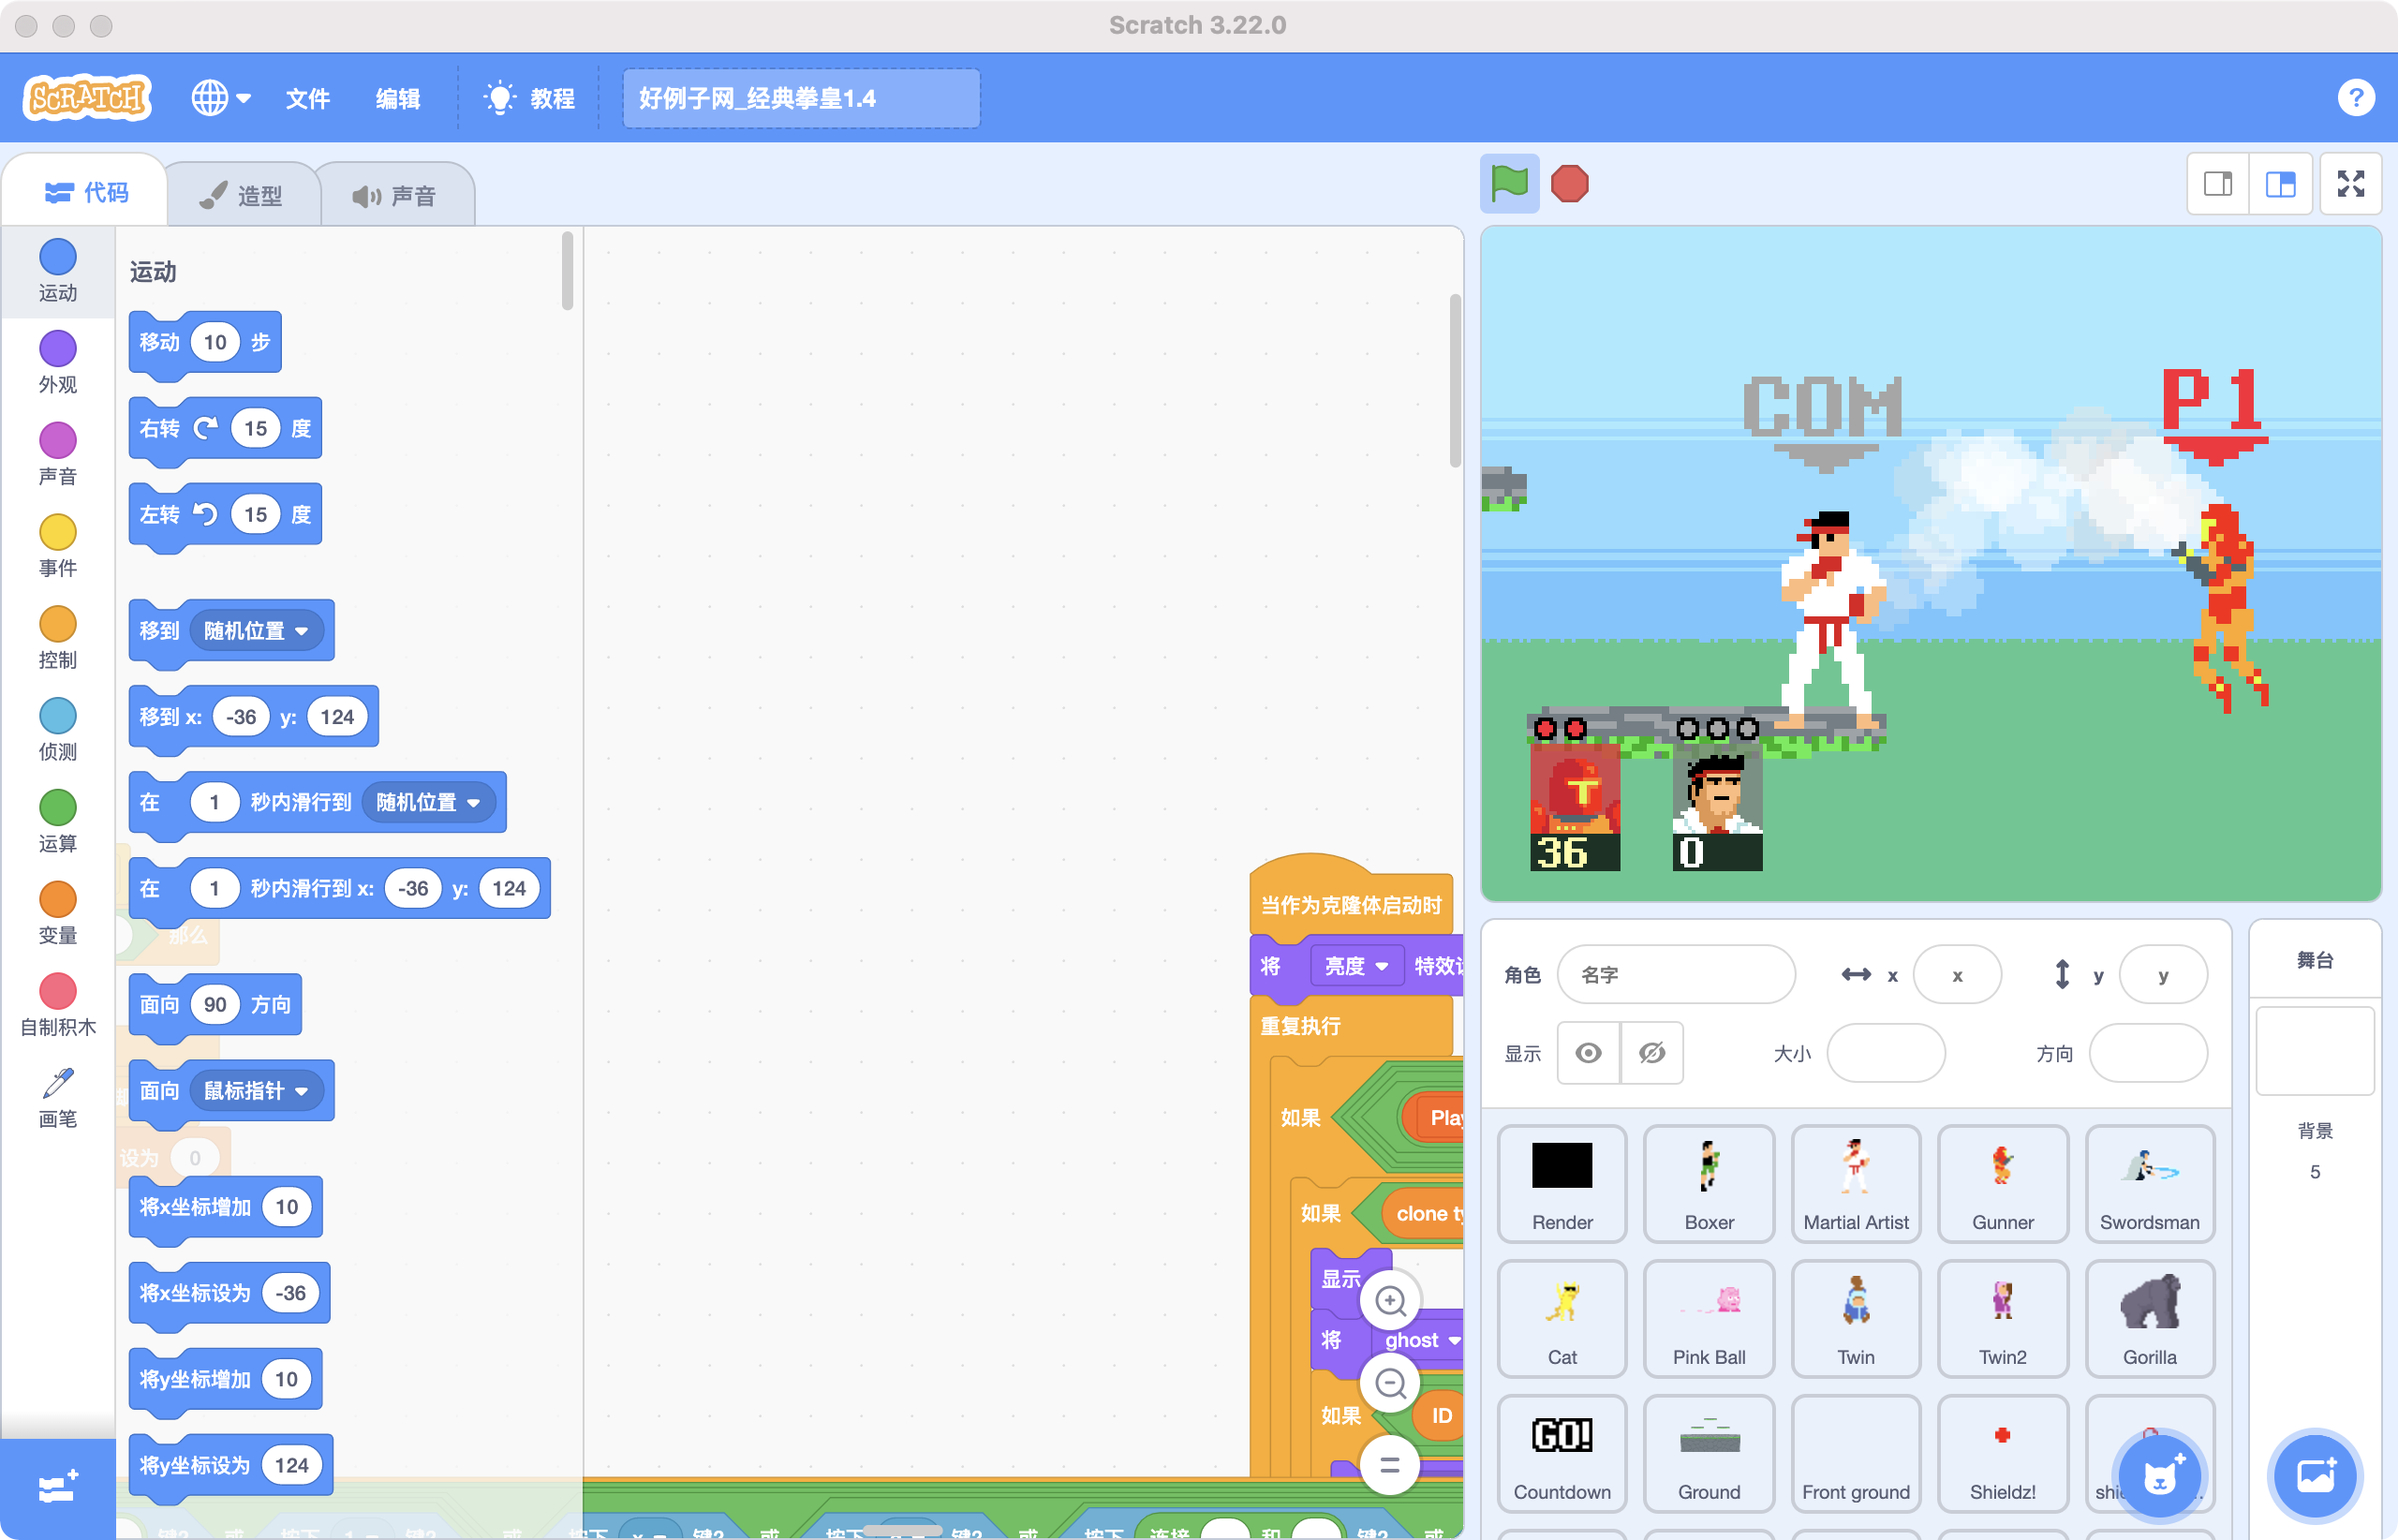Select the Shieldz! sprite
The width and height of the screenshot is (2398, 1540).
2003,1454
